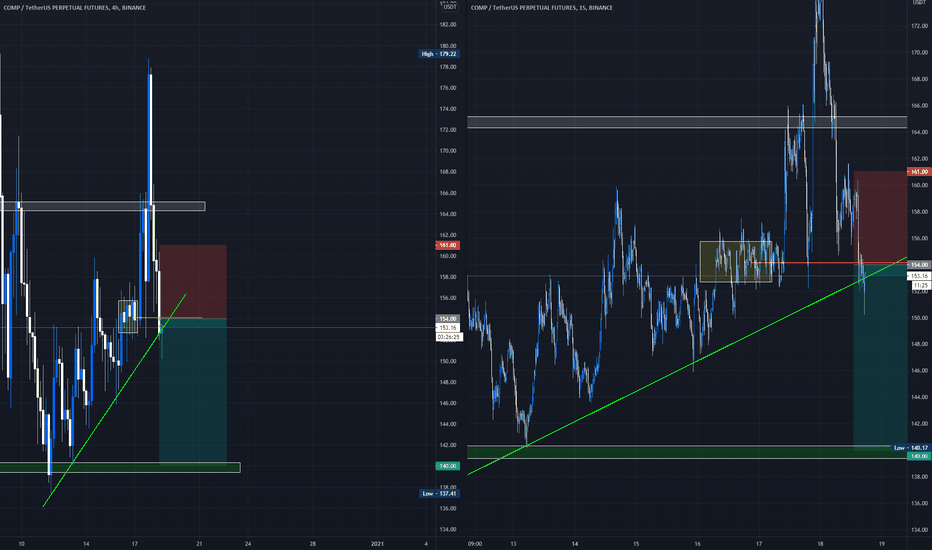Click the 4h chart's COMP / TetherUS title

tap(74, 8)
